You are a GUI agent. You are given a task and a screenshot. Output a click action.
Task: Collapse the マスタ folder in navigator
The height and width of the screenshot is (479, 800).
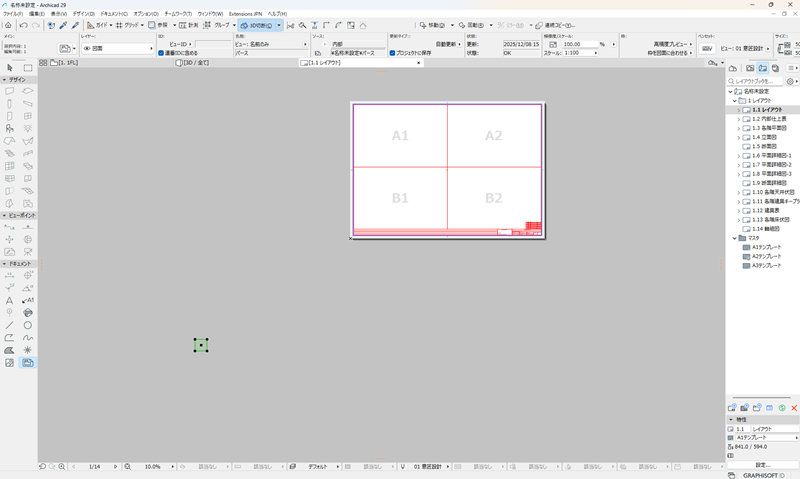[x=735, y=238]
